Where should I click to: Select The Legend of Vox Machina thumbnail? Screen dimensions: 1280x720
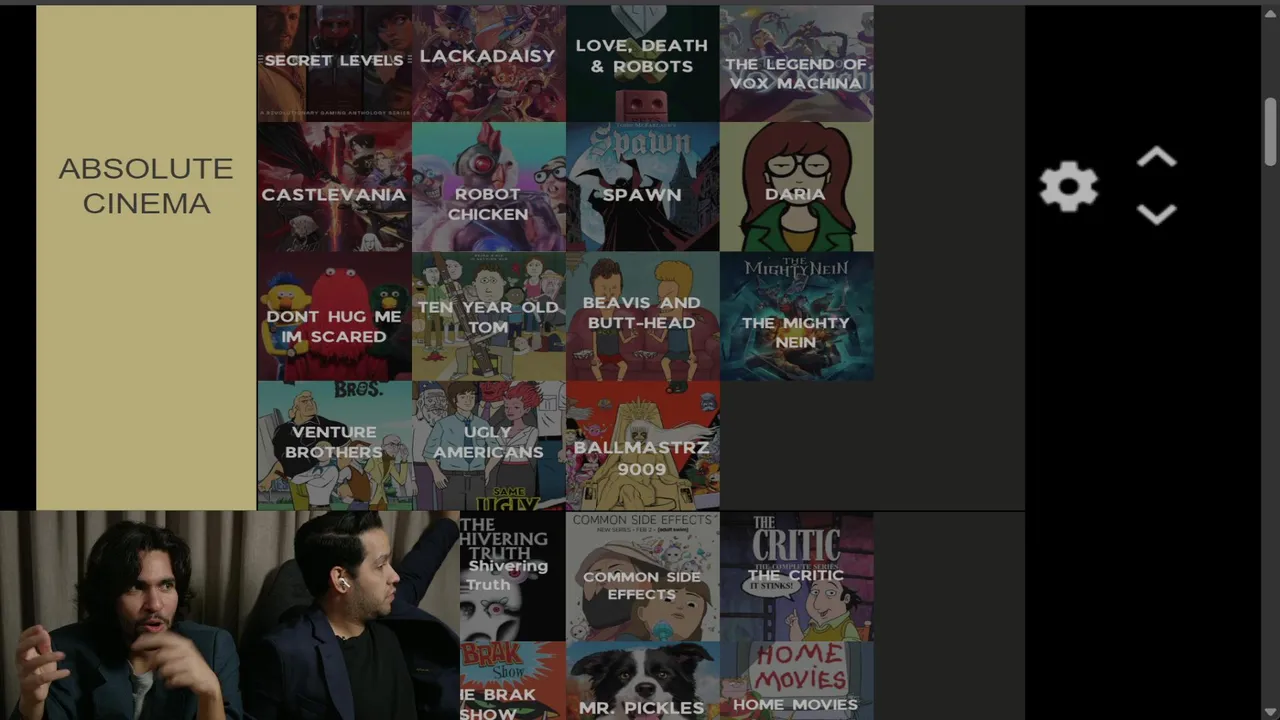796,63
